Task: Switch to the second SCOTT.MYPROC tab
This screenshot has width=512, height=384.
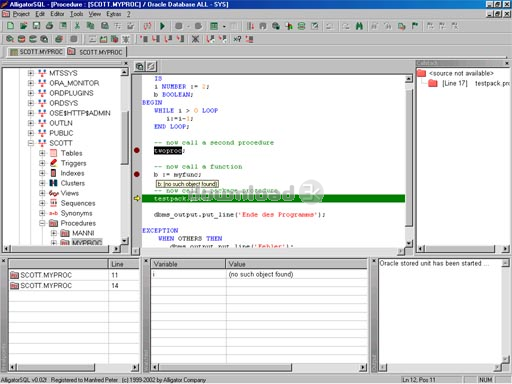Action: coord(96,52)
